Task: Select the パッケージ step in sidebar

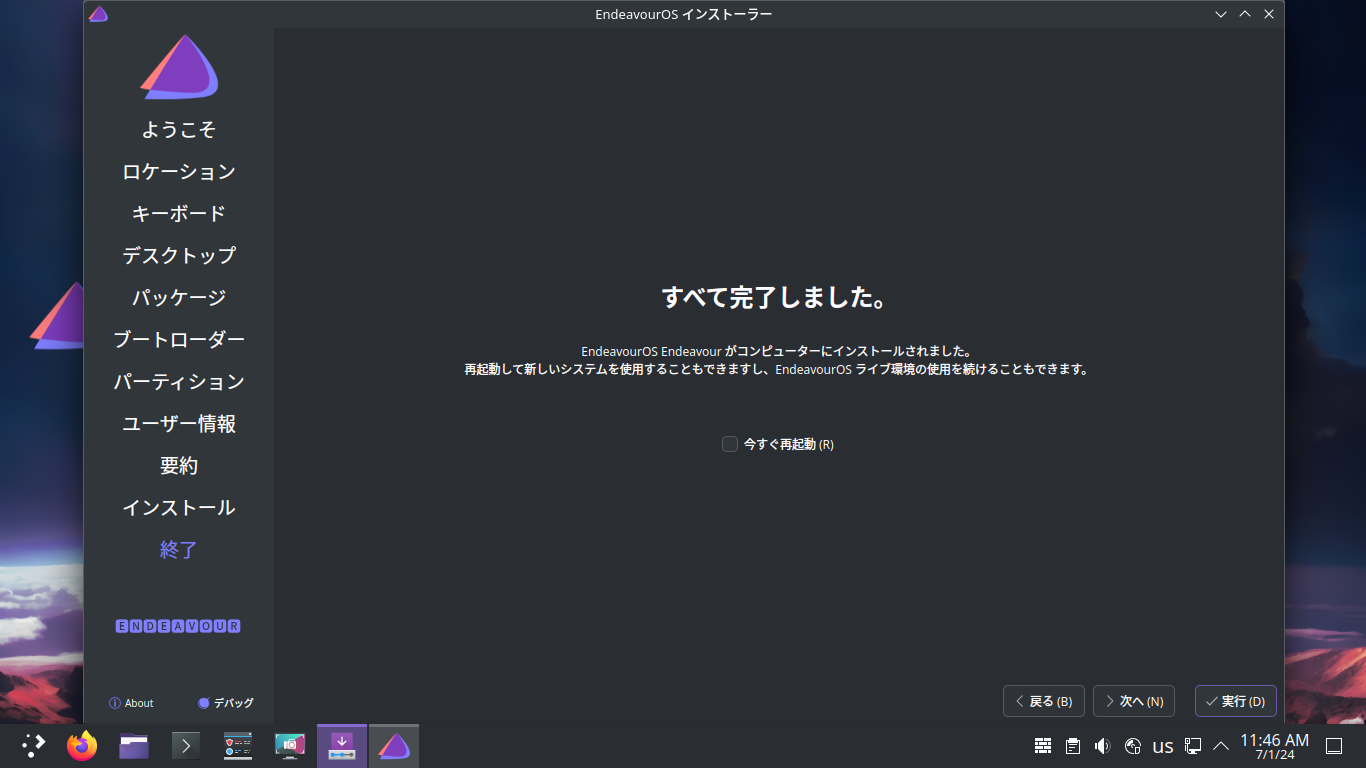Action: [x=179, y=298]
